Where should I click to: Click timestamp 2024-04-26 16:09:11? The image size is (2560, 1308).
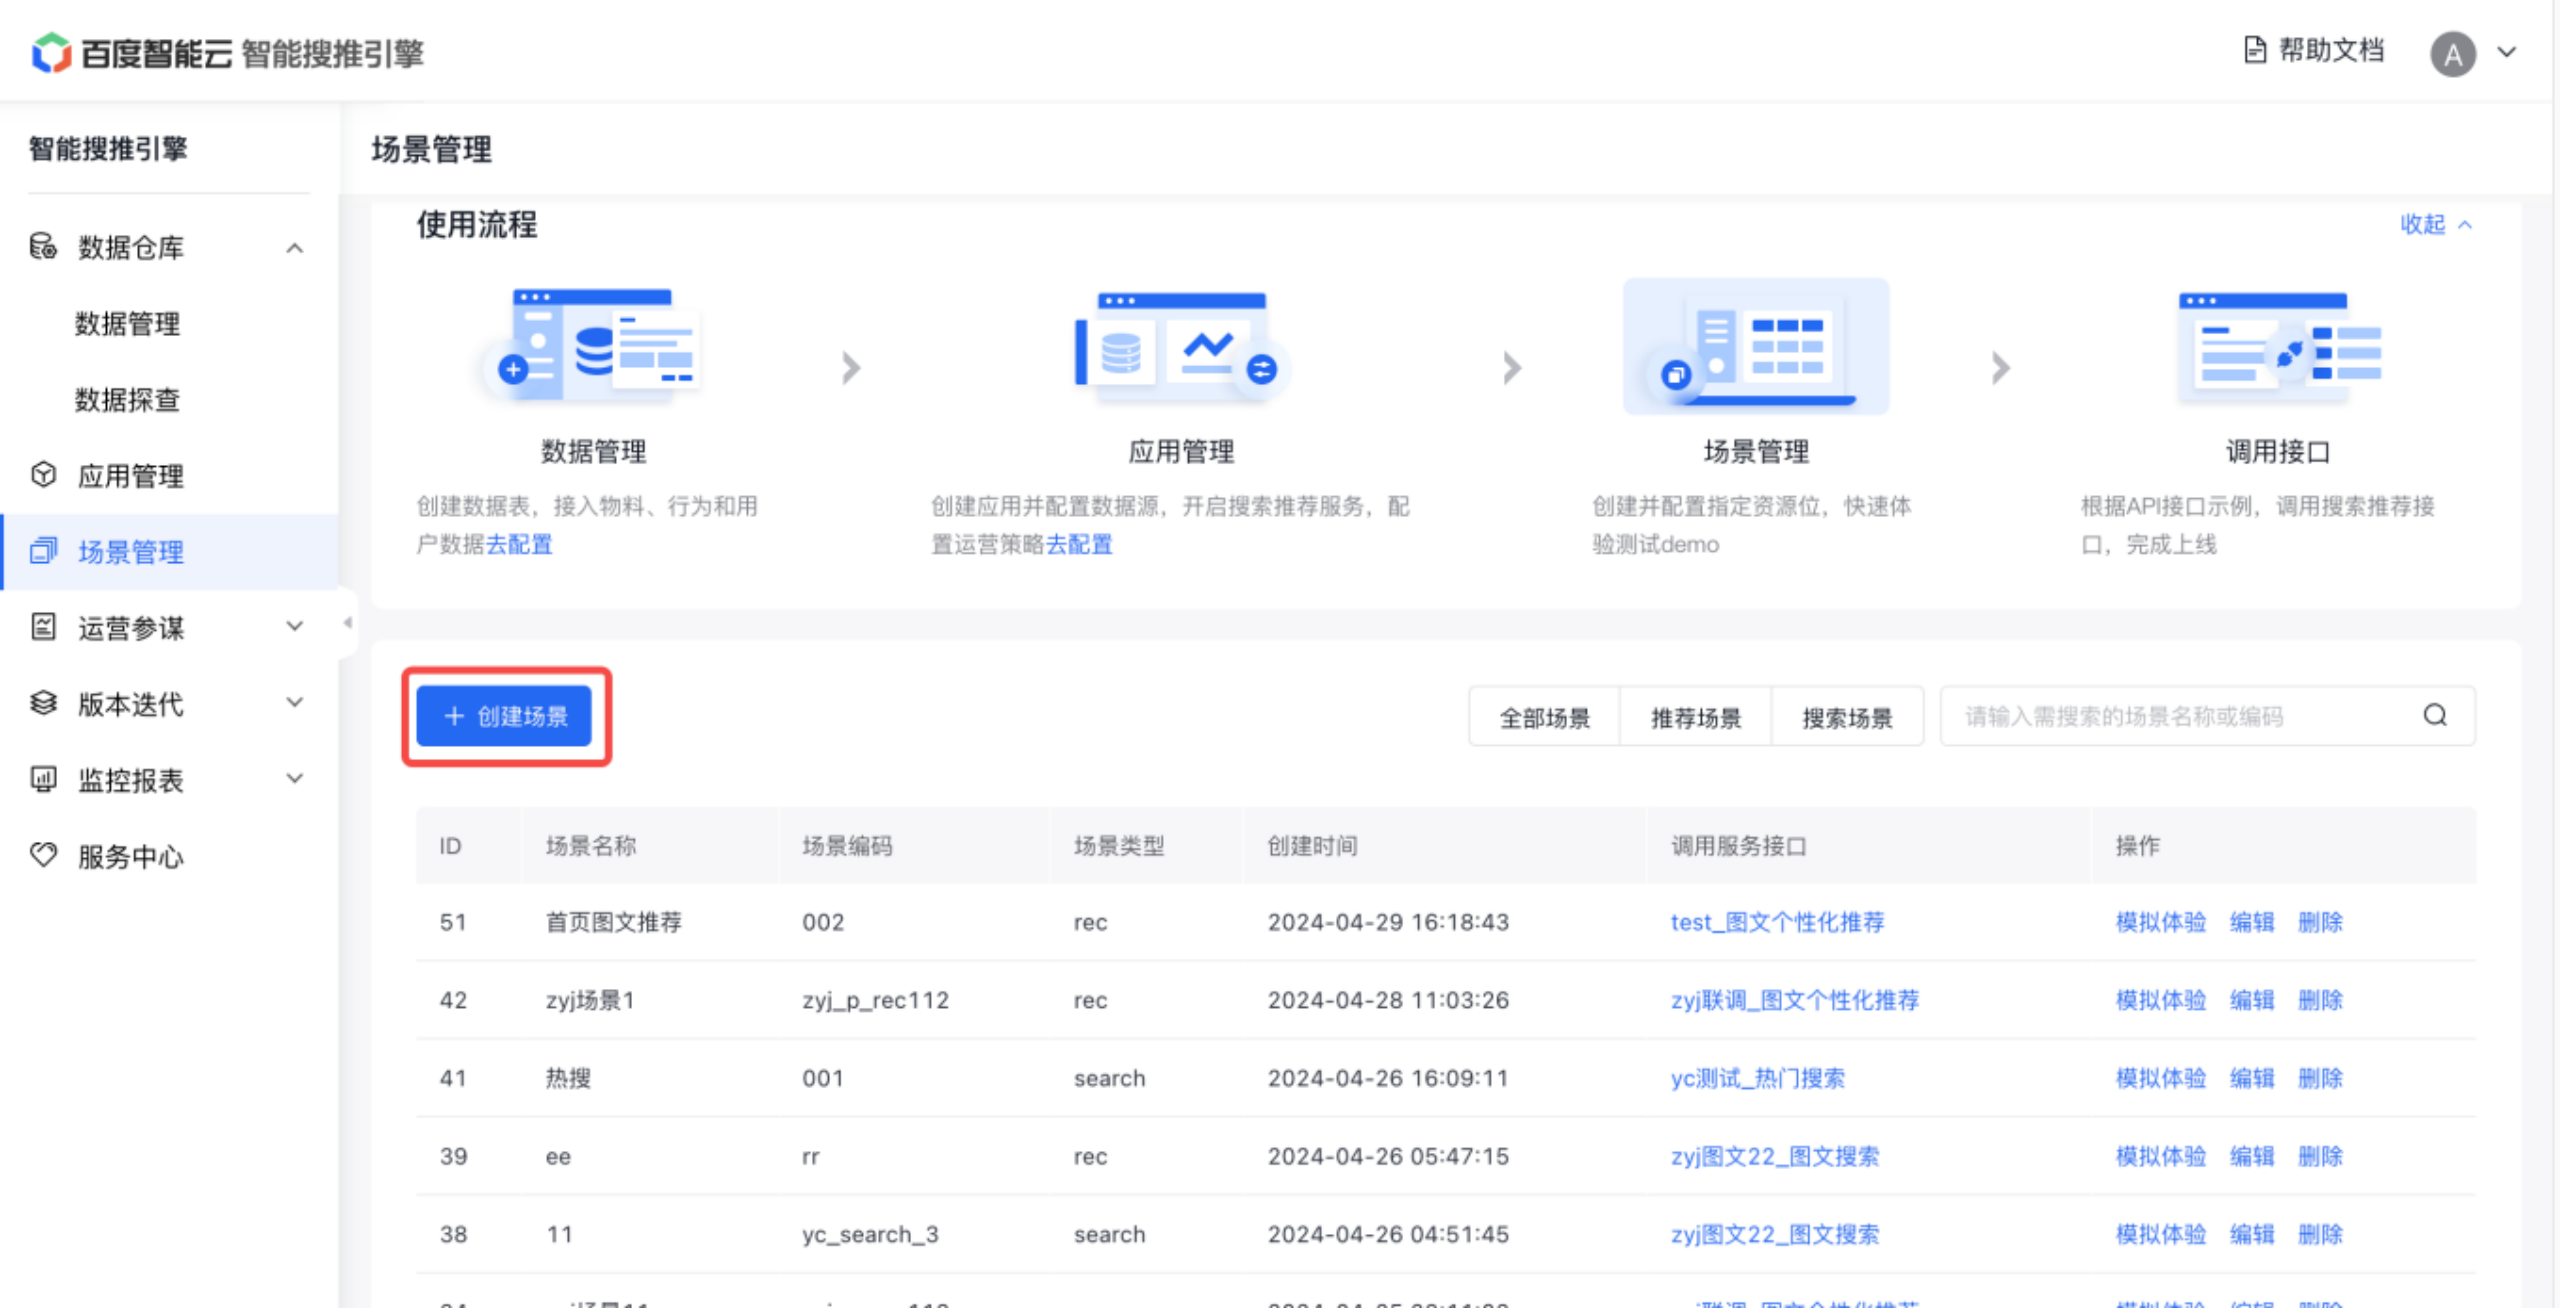(1388, 1078)
